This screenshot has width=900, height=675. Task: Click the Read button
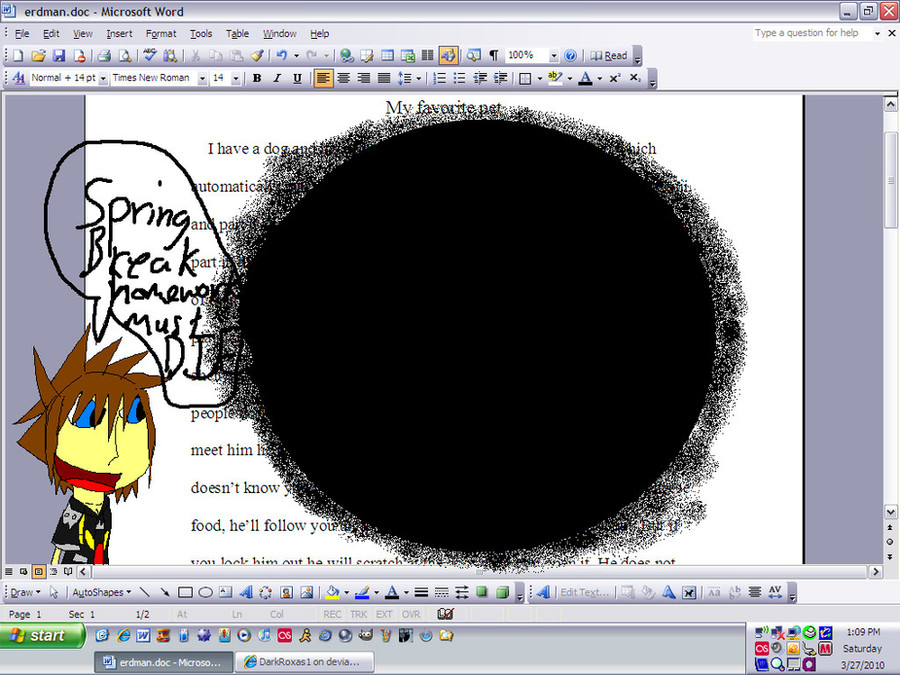[x=609, y=56]
